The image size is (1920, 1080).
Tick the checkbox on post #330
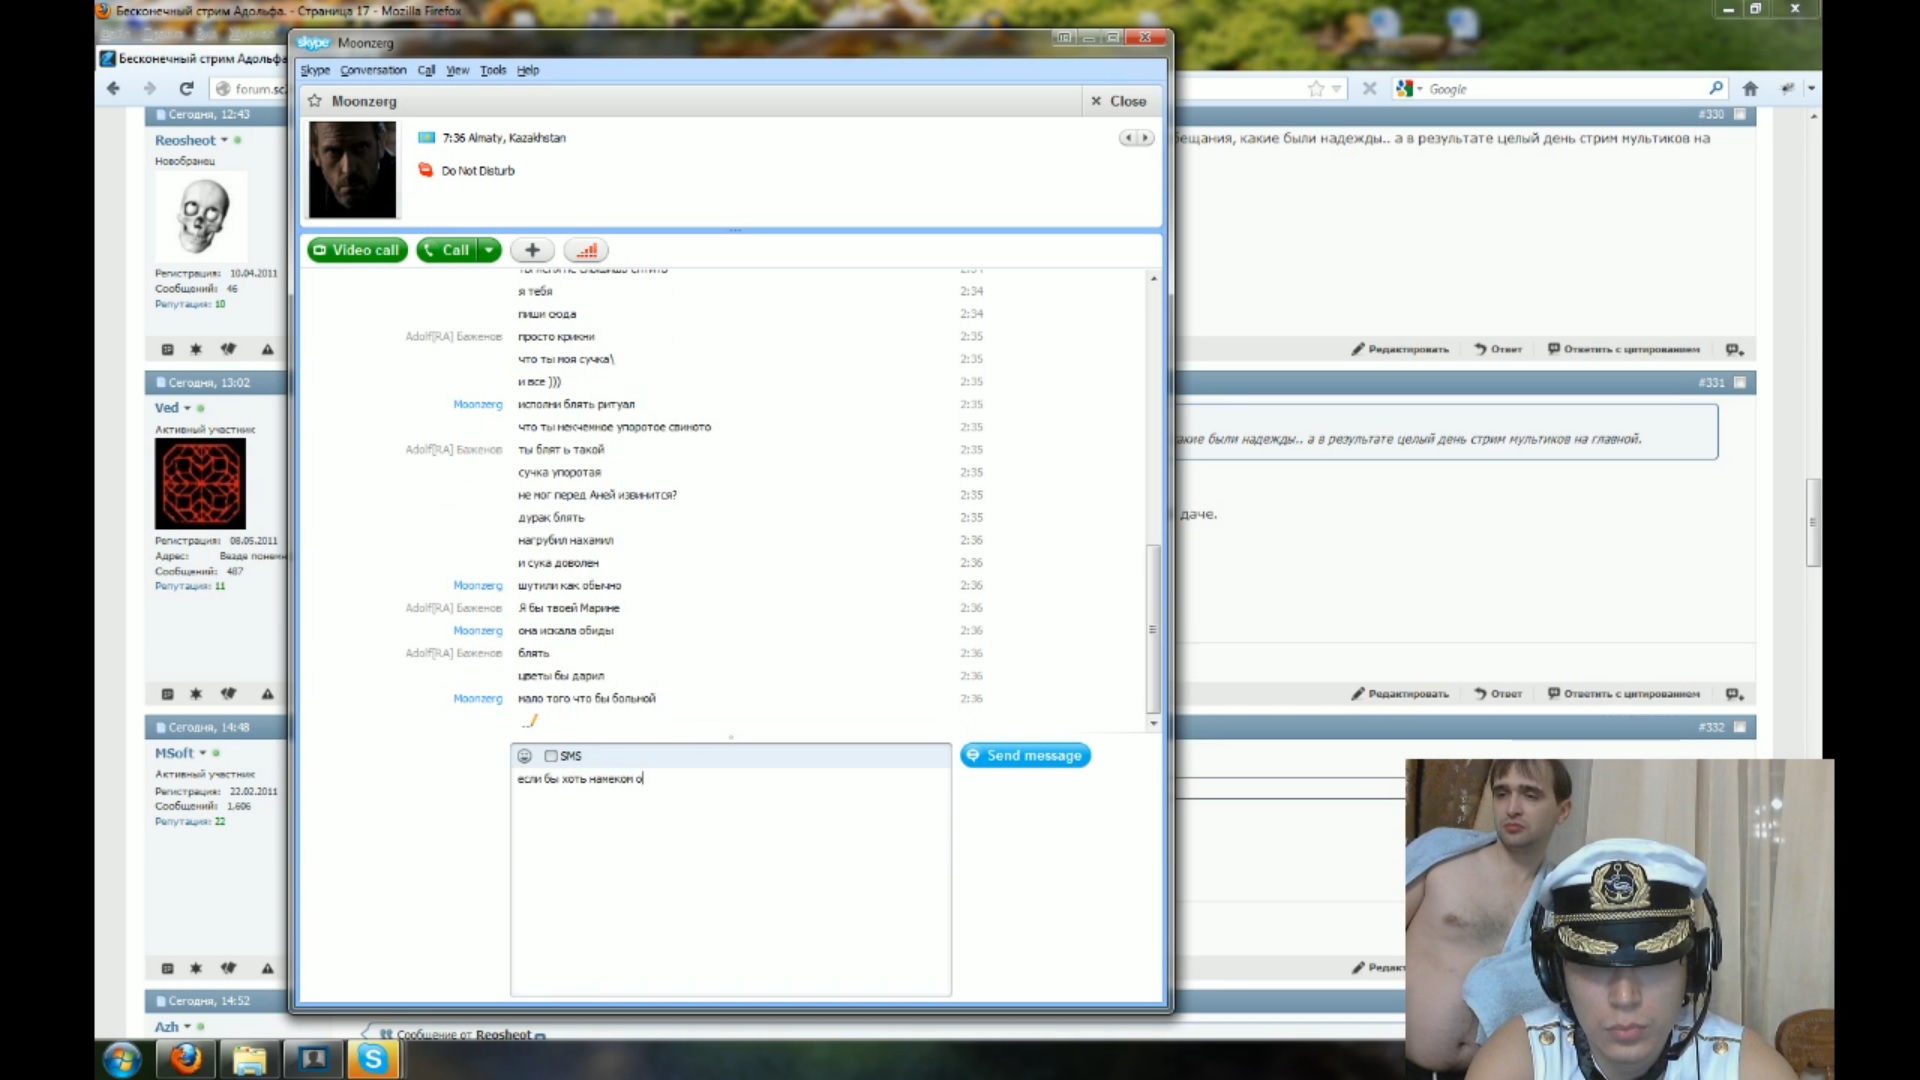[1740, 114]
